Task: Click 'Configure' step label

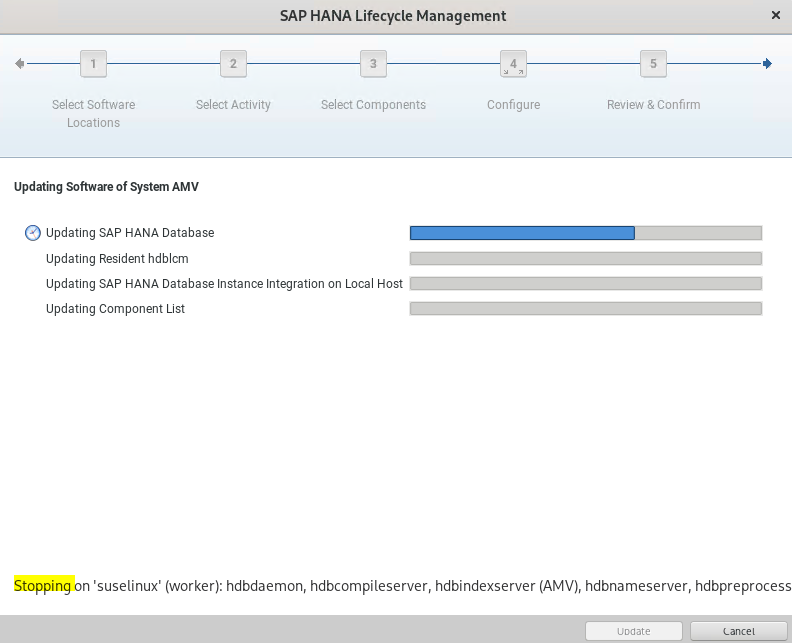Action: [513, 105]
